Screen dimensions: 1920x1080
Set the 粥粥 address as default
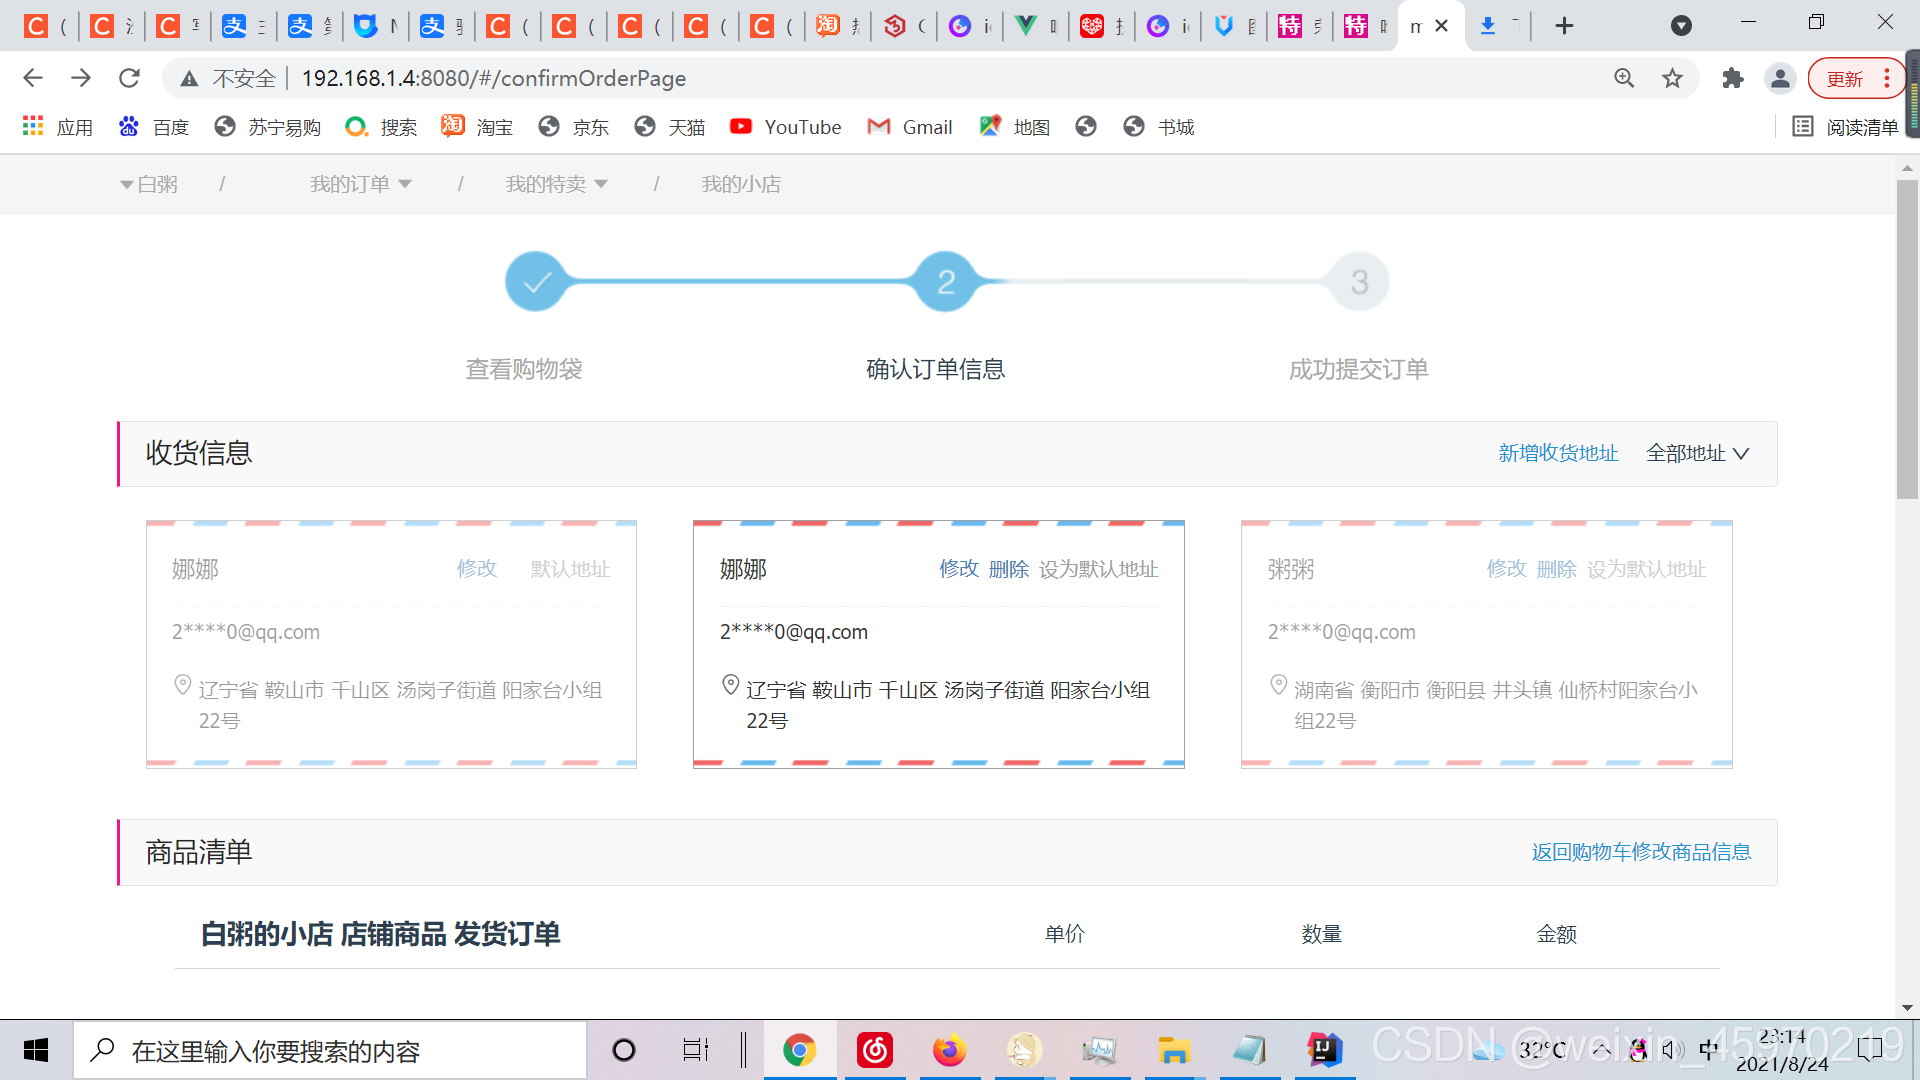[1647, 568]
